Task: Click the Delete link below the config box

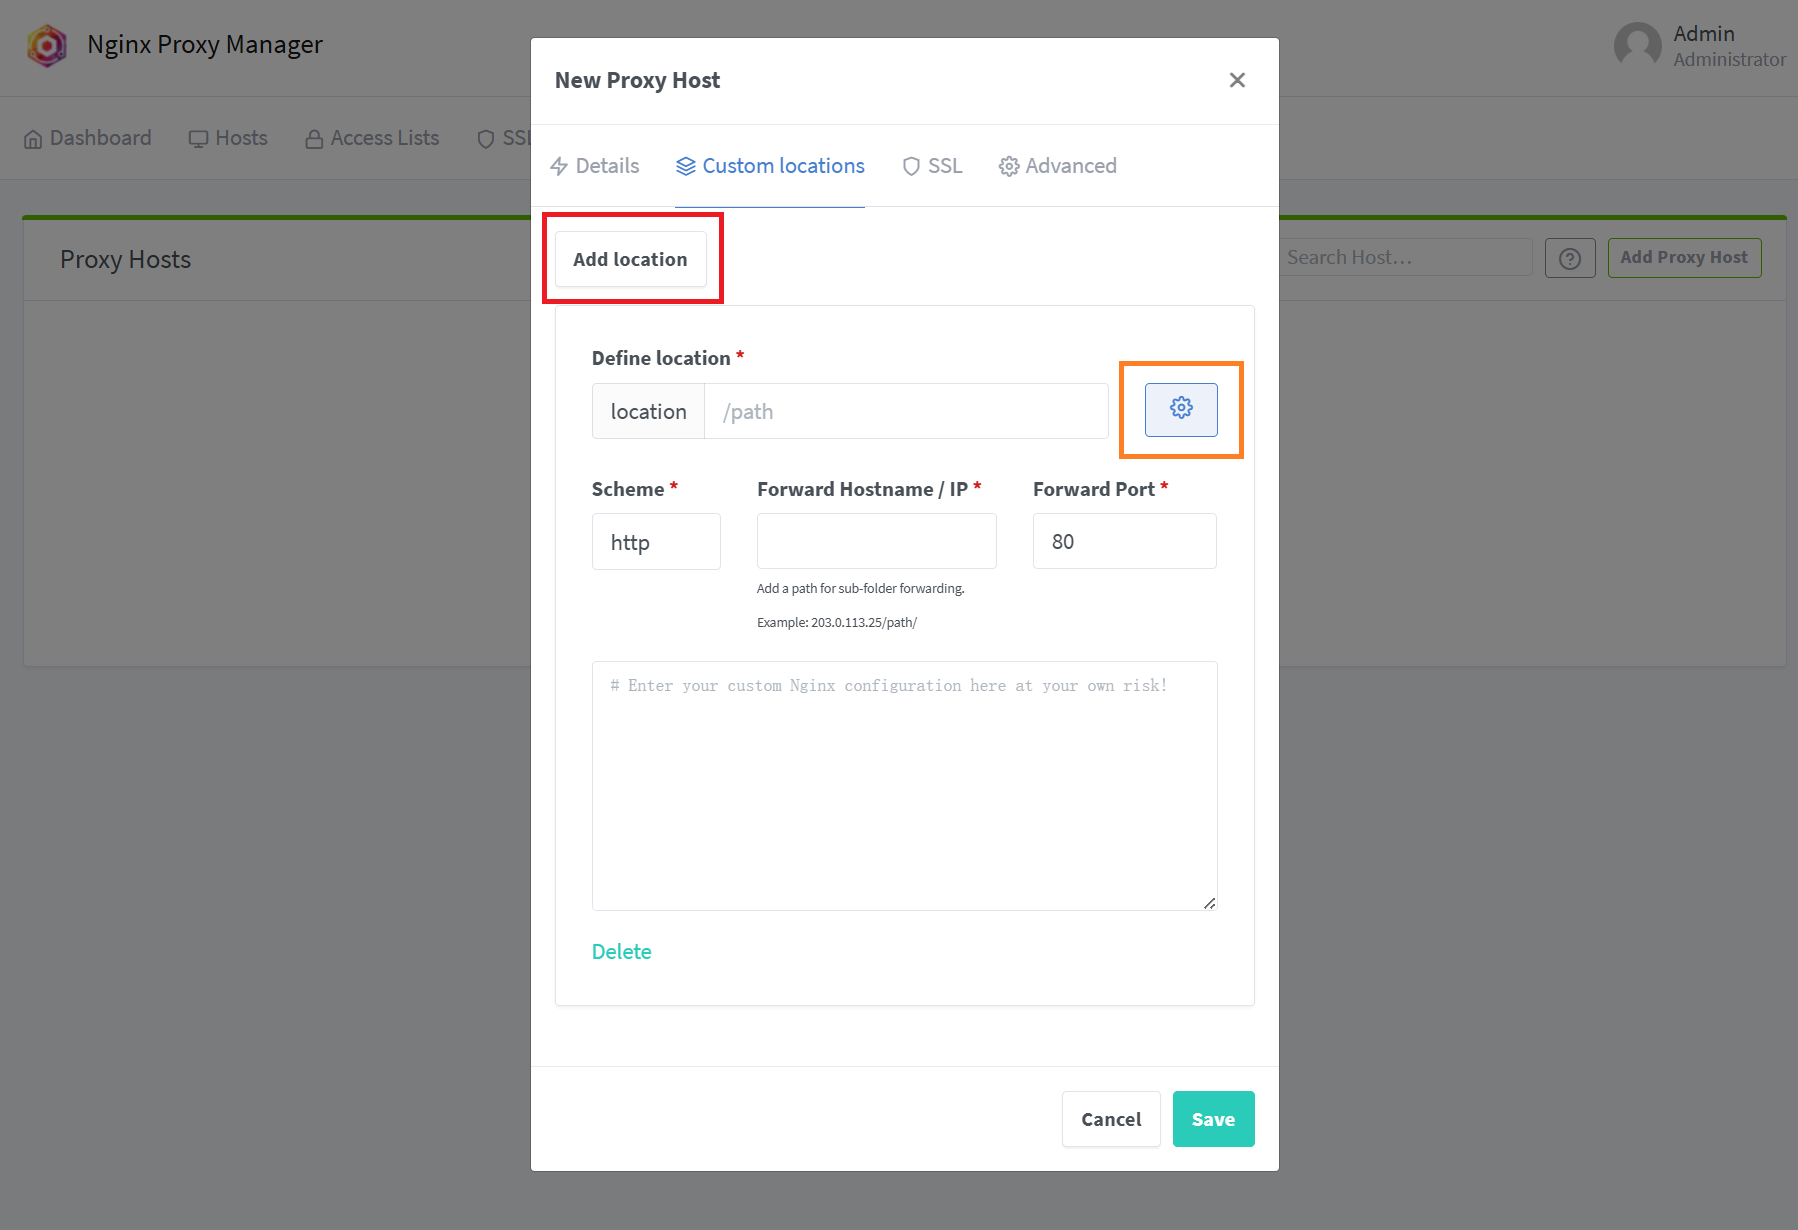Action: [x=621, y=951]
